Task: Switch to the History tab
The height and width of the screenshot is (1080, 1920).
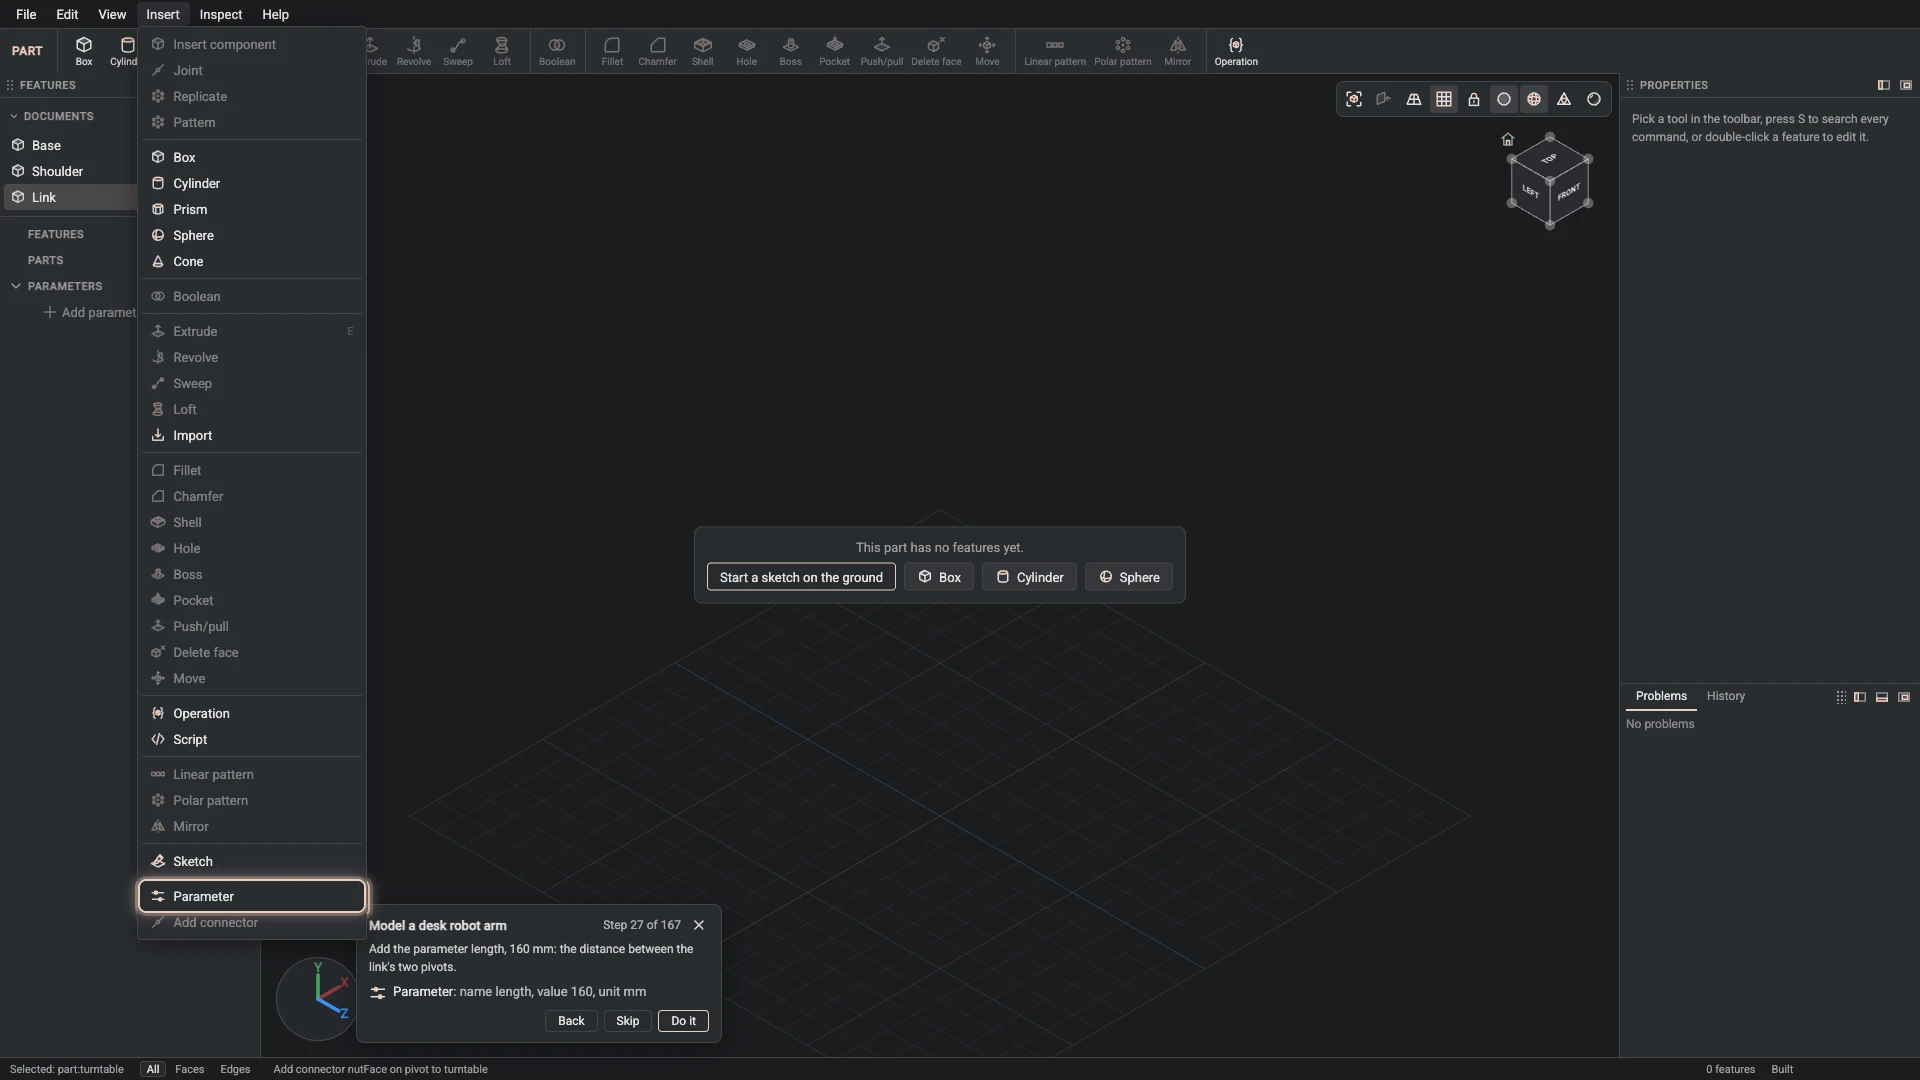Action: [1726, 696]
